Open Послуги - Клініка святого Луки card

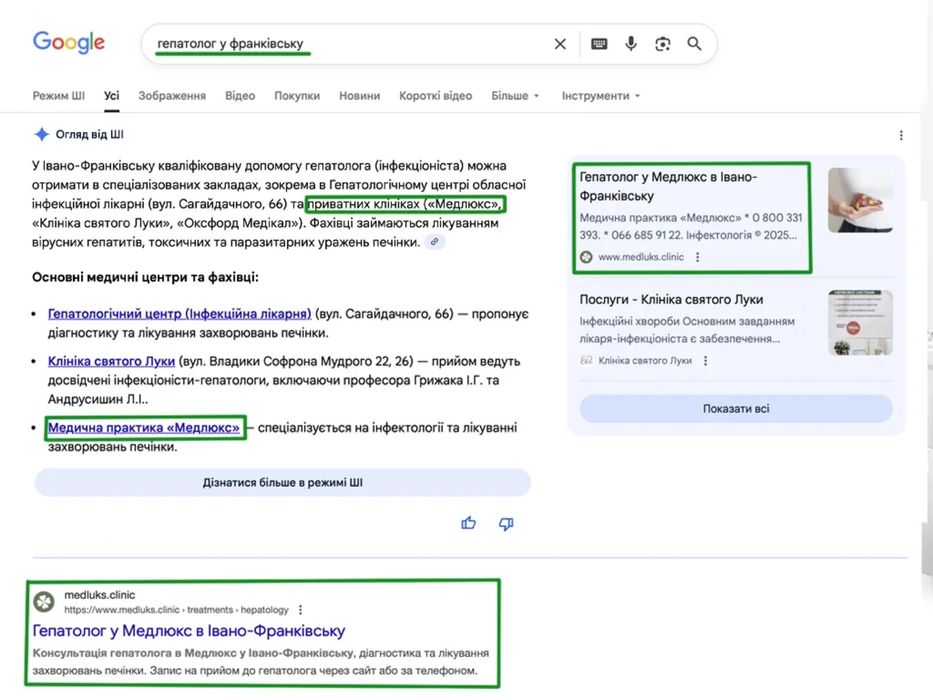click(671, 299)
